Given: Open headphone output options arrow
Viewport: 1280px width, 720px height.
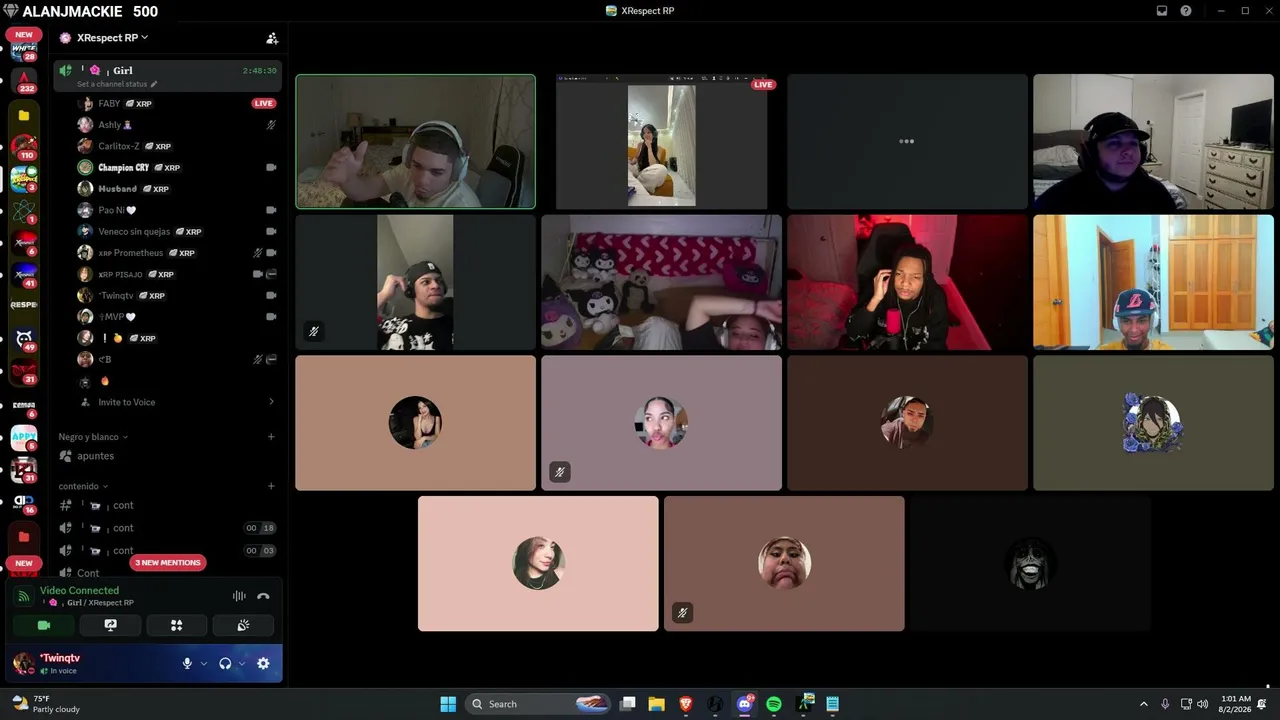Looking at the screenshot, I should click(x=242, y=663).
